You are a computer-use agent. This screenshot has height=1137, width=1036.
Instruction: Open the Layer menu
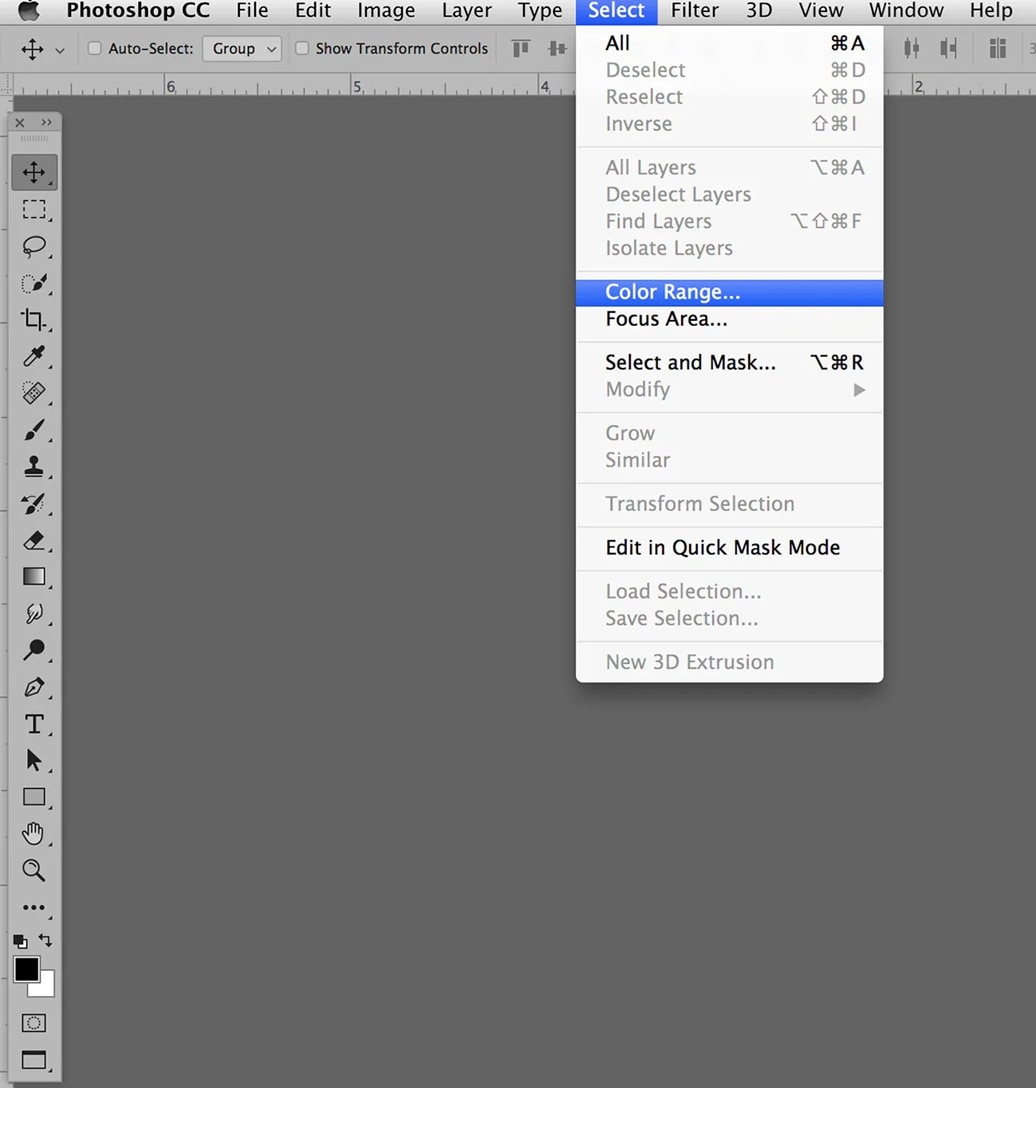pyautogui.click(x=466, y=10)
